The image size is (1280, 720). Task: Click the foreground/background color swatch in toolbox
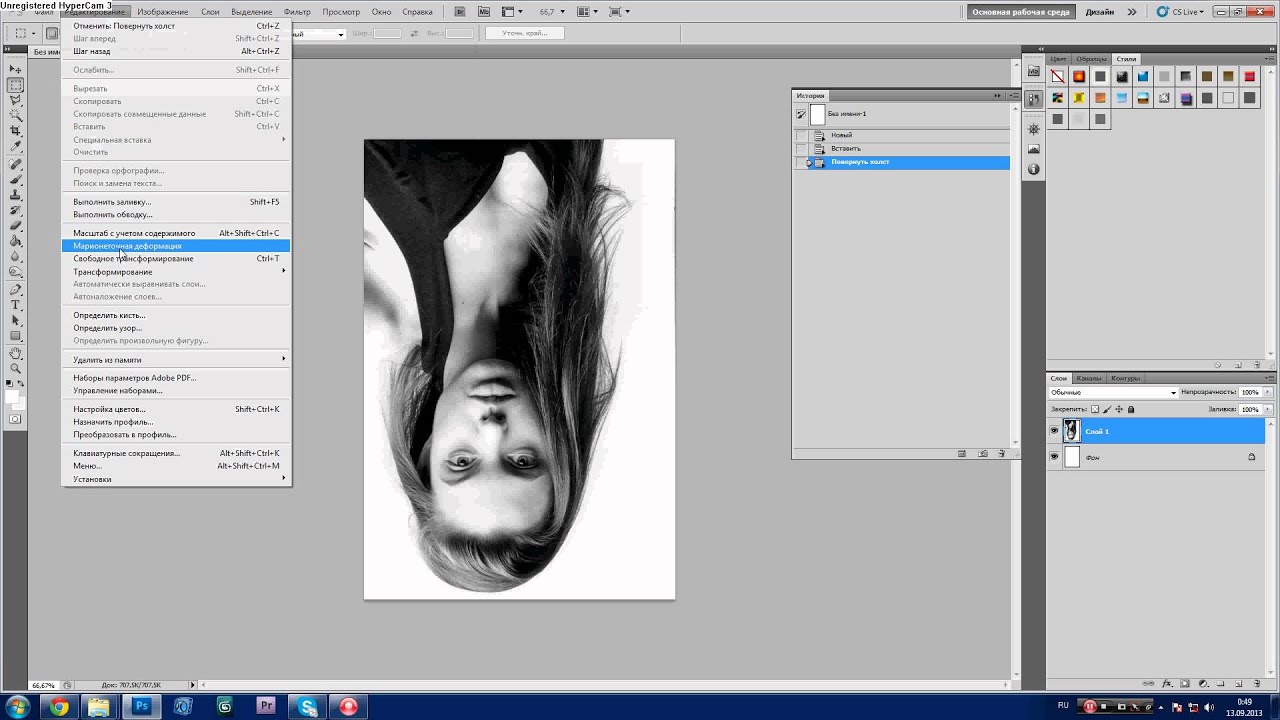14,398
